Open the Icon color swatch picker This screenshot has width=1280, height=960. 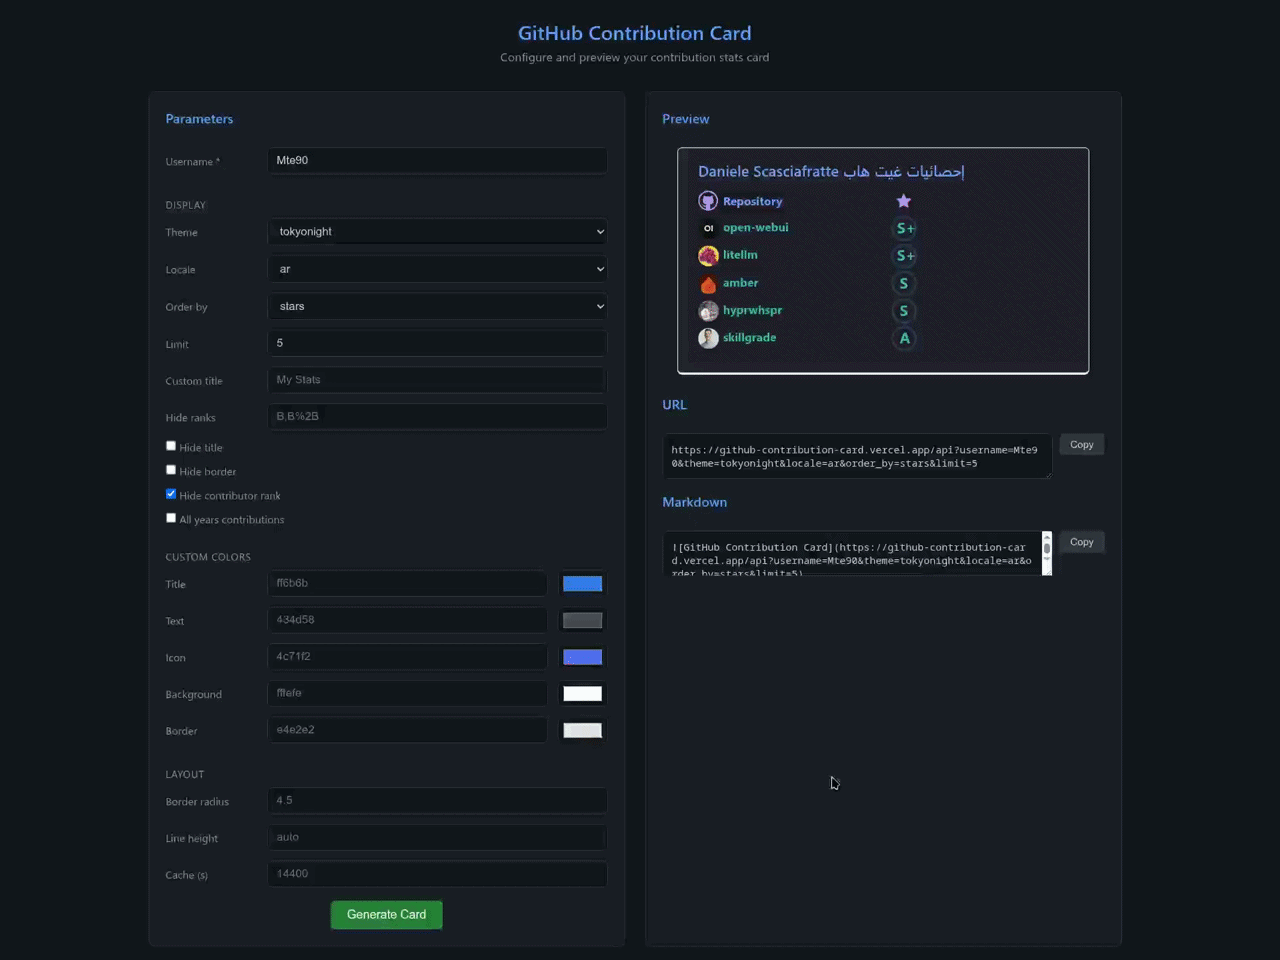tap(582, 657)
